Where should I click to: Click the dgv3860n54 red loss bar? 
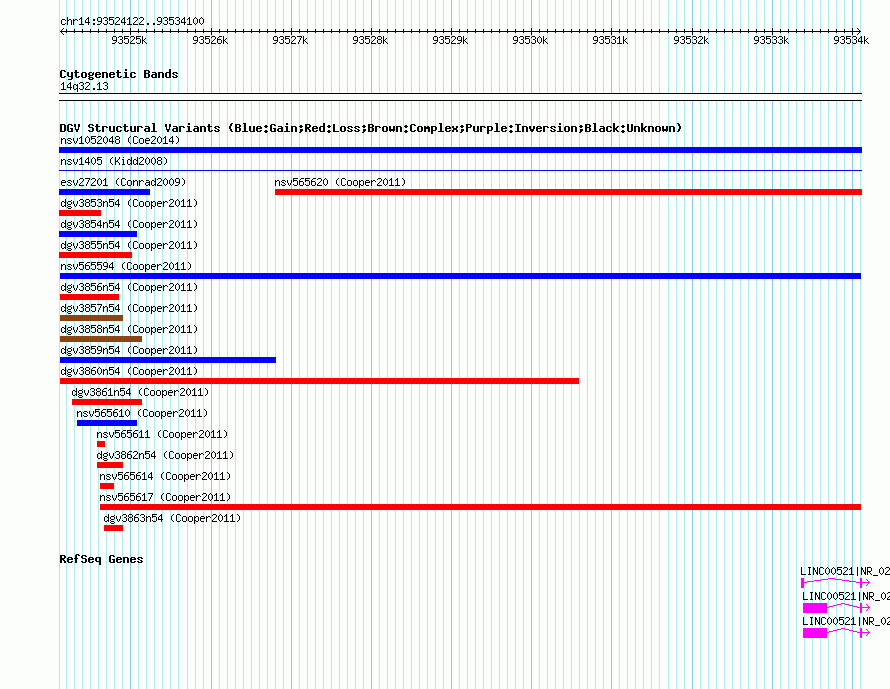(319, 381)
